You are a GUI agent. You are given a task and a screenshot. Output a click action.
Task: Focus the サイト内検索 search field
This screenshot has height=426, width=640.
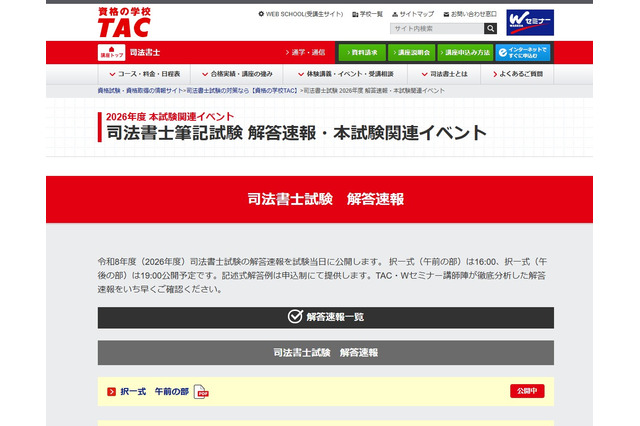tap(437, 29)
